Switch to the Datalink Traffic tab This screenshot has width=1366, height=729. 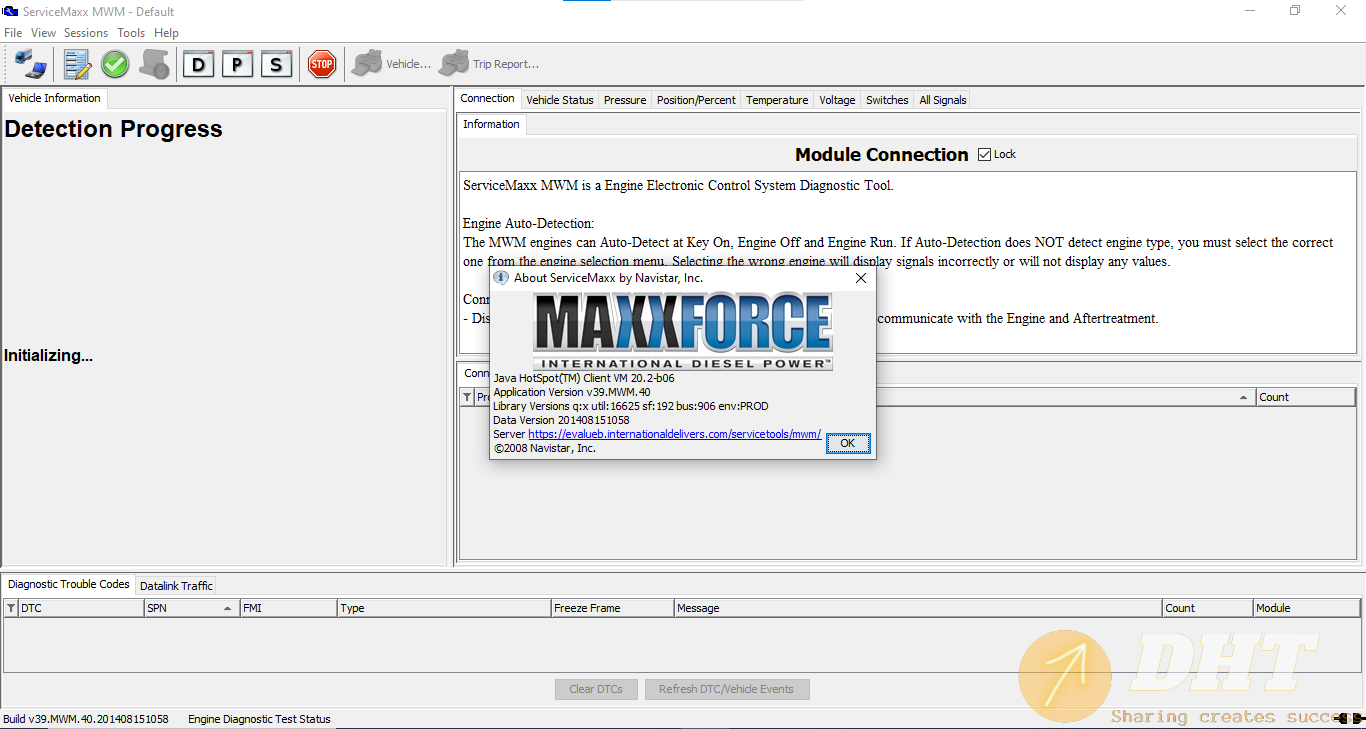(176, 586)
